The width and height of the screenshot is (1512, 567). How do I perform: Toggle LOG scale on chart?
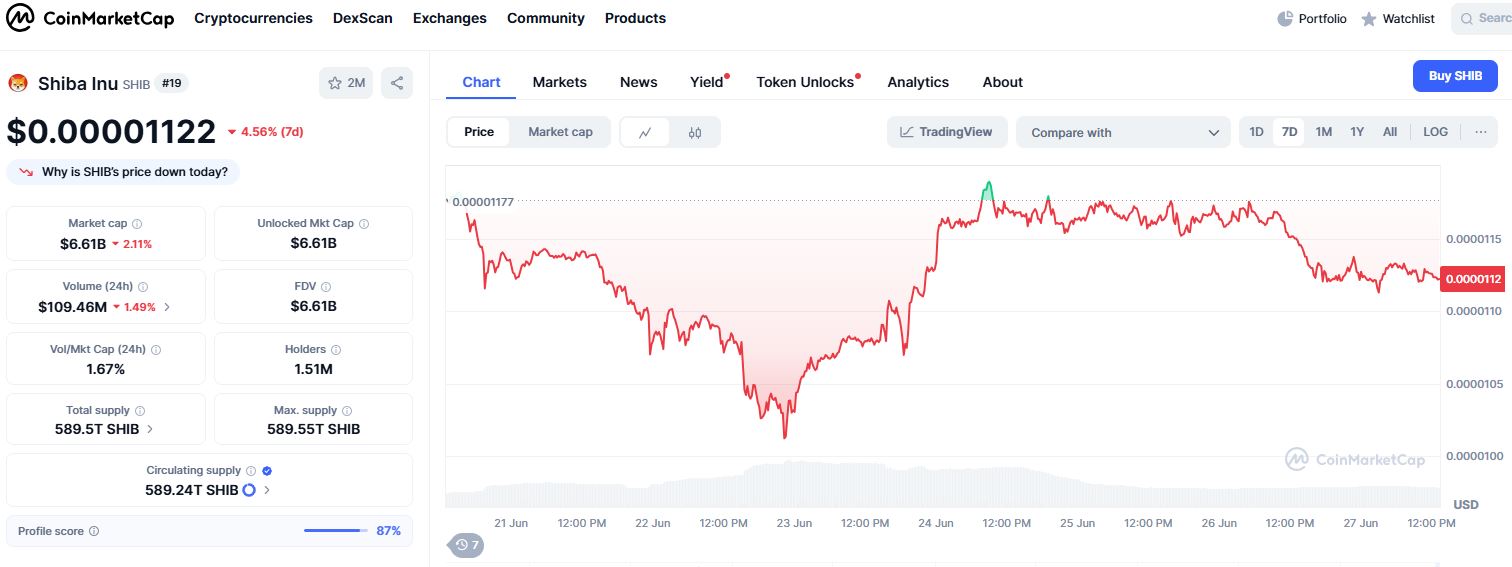point(1435,132)
